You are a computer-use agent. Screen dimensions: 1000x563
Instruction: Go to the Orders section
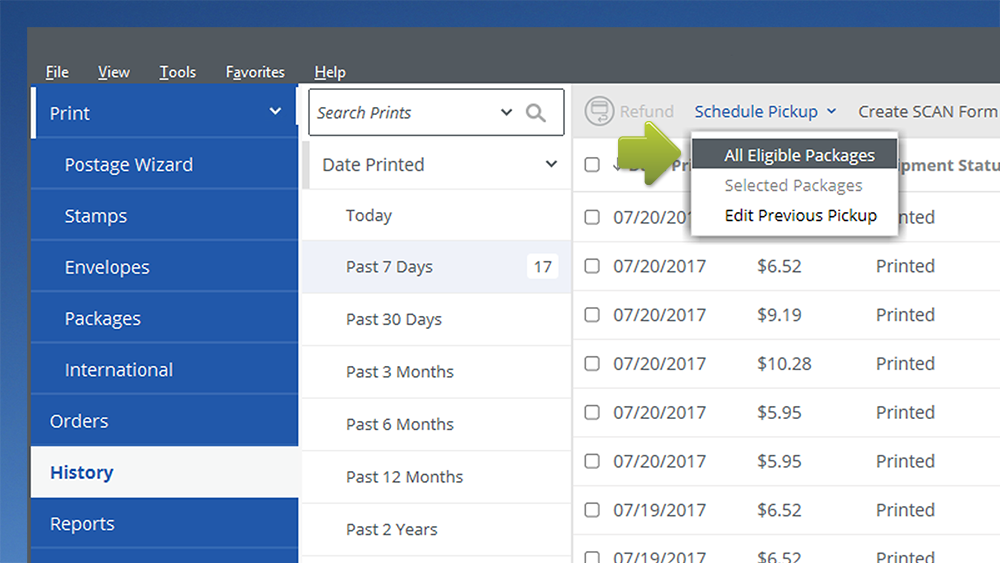pyautogui.click(x=165, y=421)
